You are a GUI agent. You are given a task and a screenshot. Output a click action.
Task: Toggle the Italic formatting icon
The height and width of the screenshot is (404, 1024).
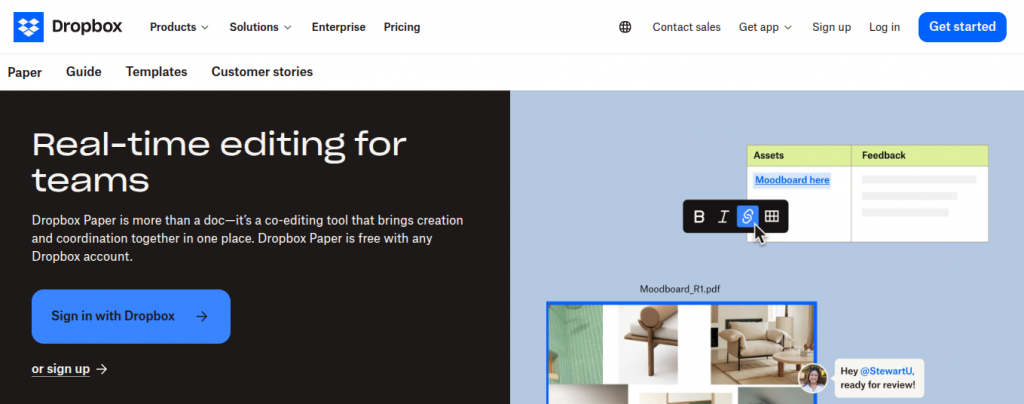(723, 217)
